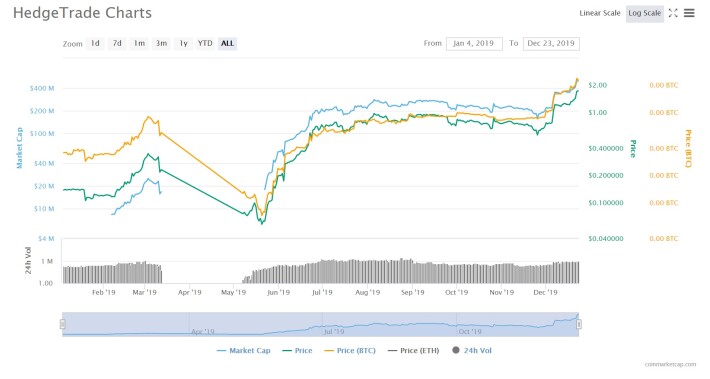710x379 pixels.
Task: Click the Feb '19 x-axis label
Action: tap(104, 293)
